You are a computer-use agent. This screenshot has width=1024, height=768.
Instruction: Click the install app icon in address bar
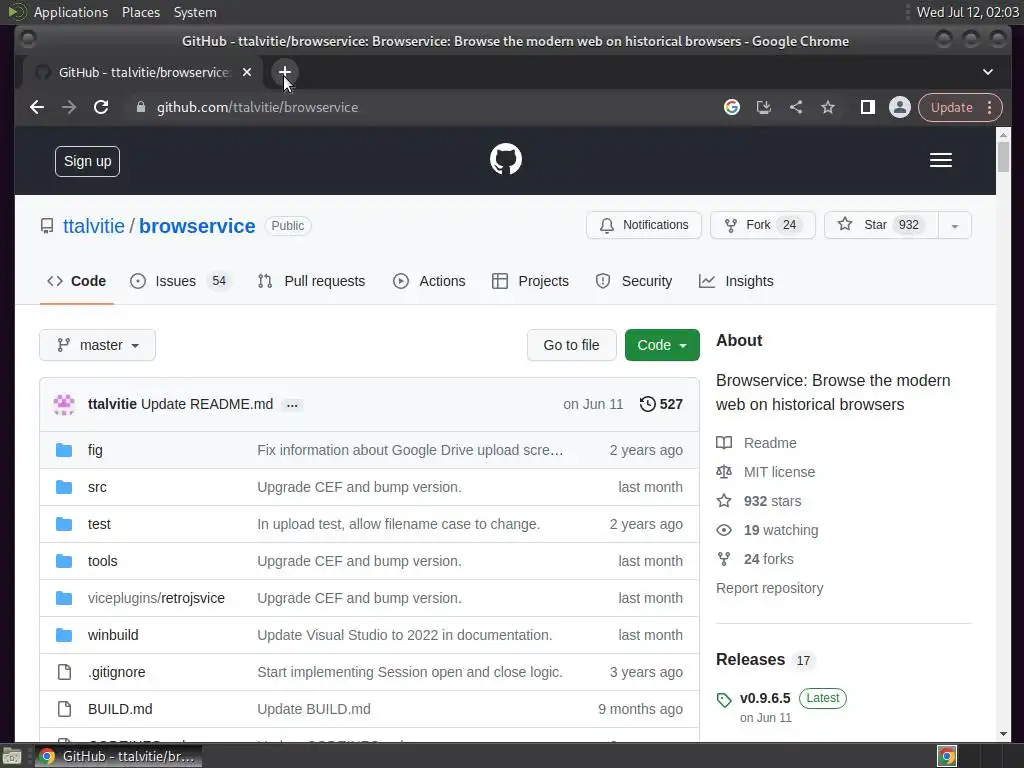763,107
